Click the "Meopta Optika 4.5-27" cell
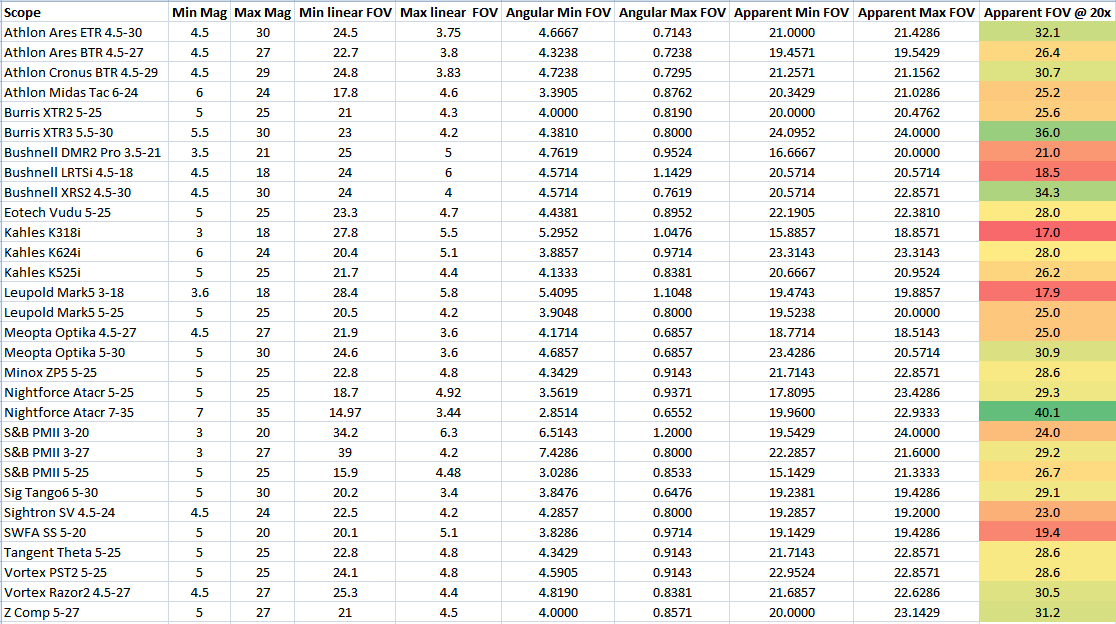This screenshot has width=1116, height=624. [84, 332]
